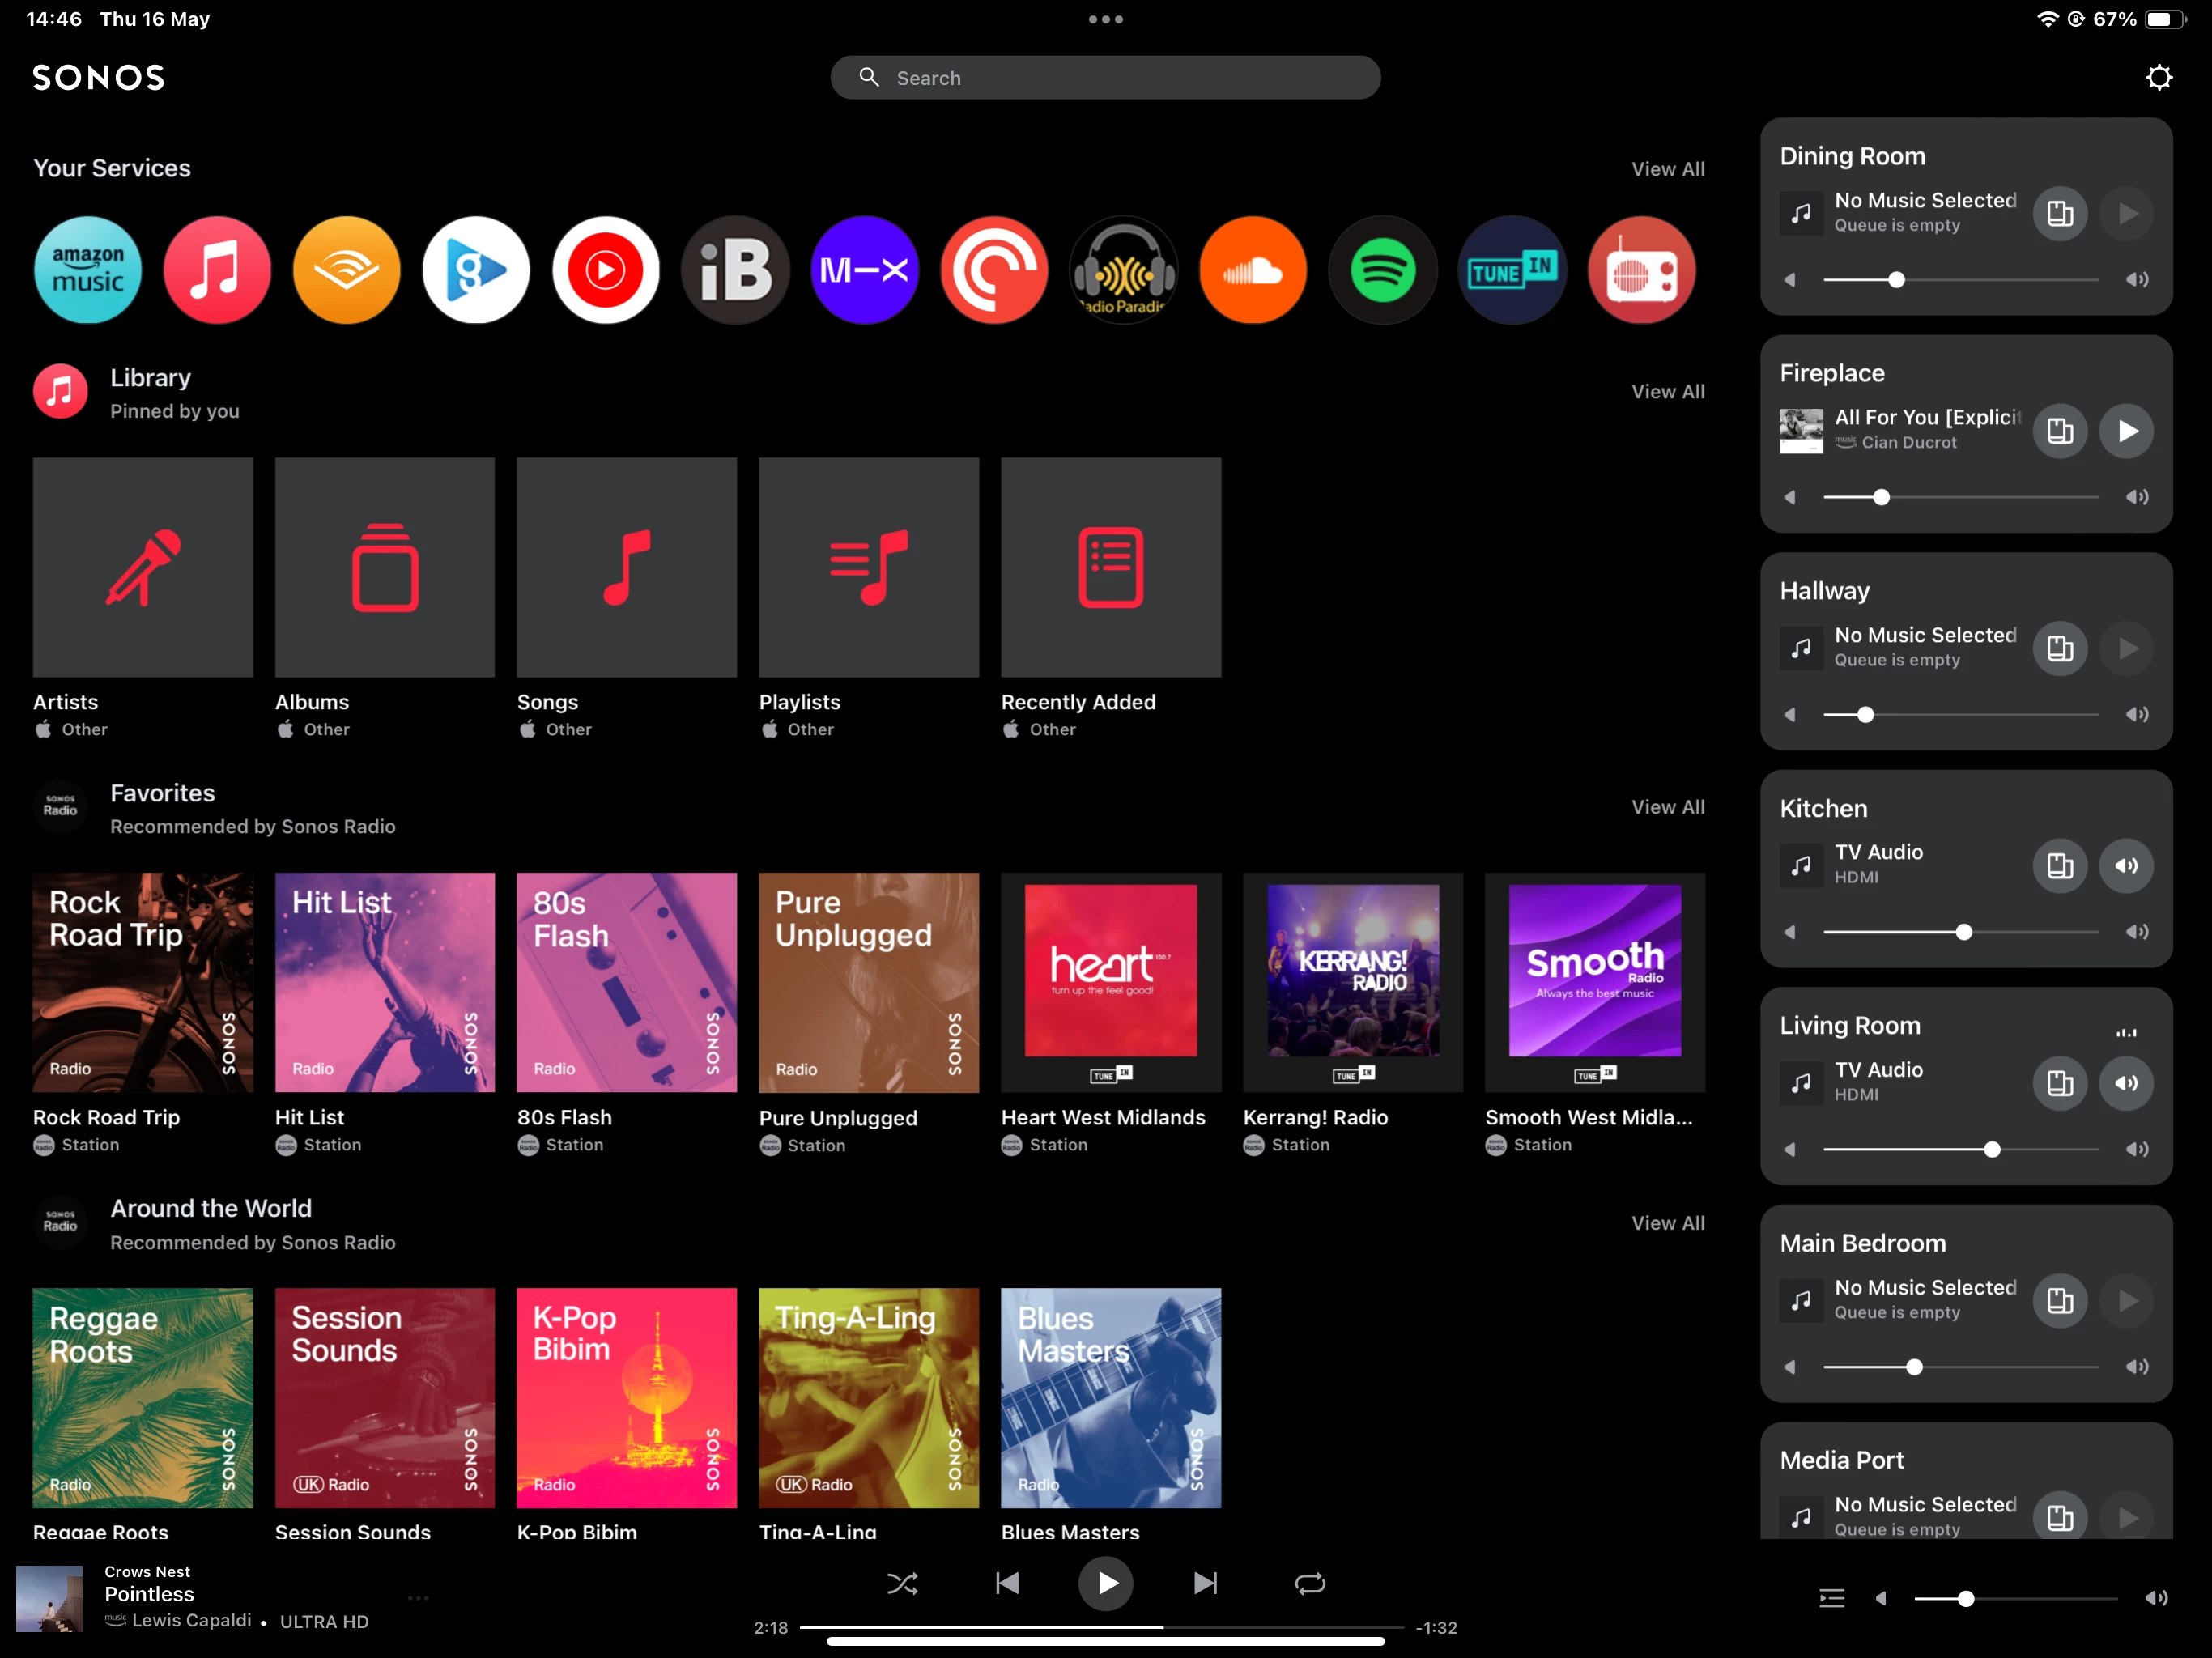The width and height of the screenshot is (2212, 1658).
Task: Play Blues Masters station
Action: point(1111,1398)
